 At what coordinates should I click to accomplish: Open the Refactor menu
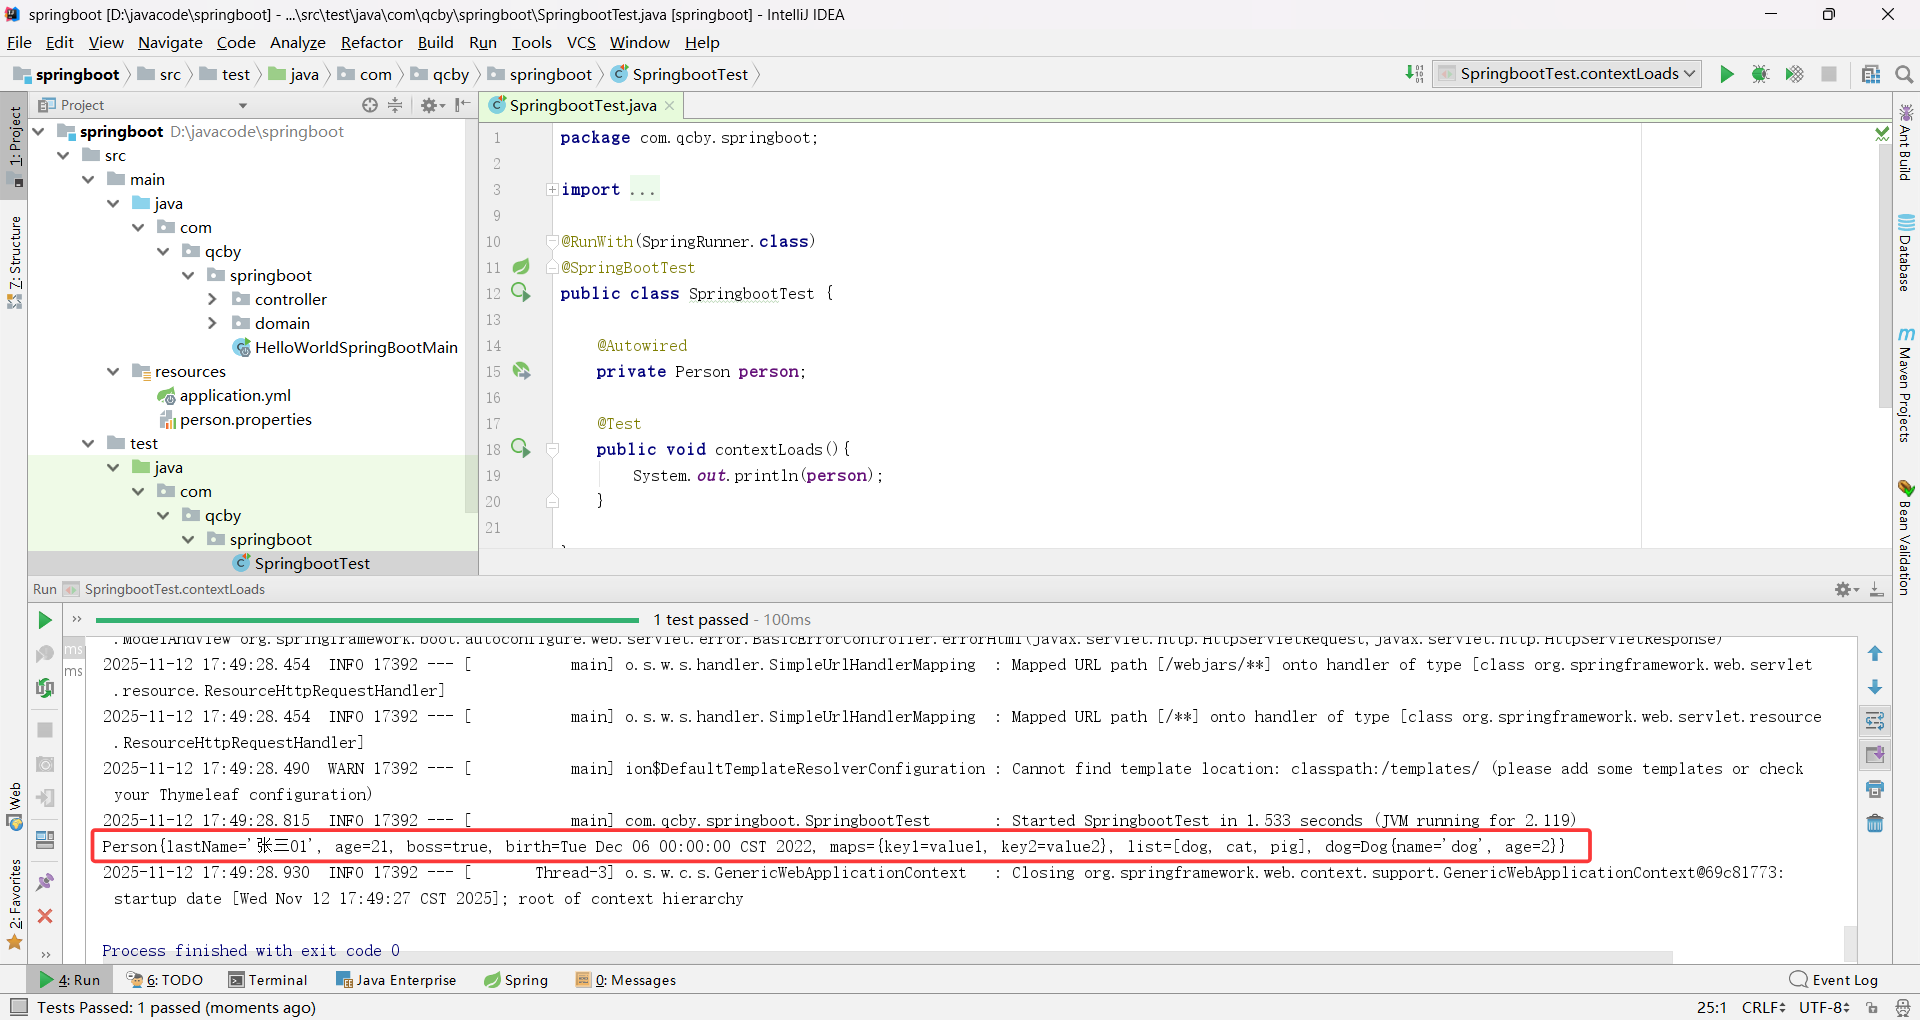pos(371,42)
